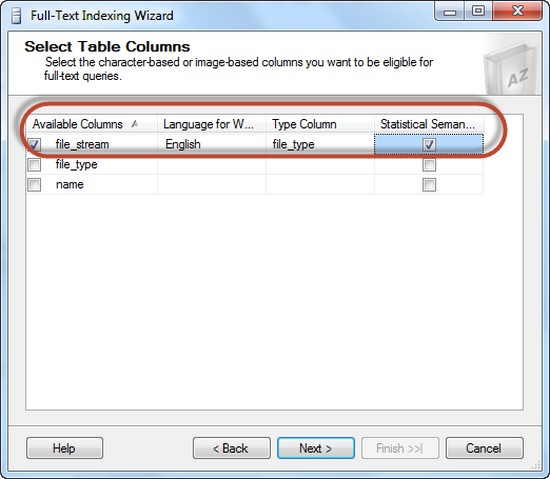The height and width of the screenshot is (479, 550).
Task: Close the wizard with the X button
Action: tap(518, 11)
